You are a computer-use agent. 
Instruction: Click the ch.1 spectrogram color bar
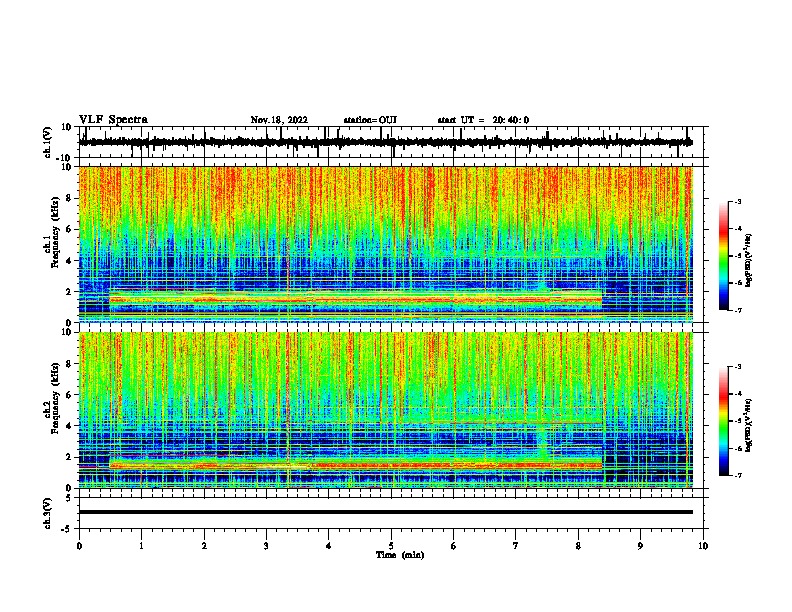pyautogui.click(x=724, y=256)
